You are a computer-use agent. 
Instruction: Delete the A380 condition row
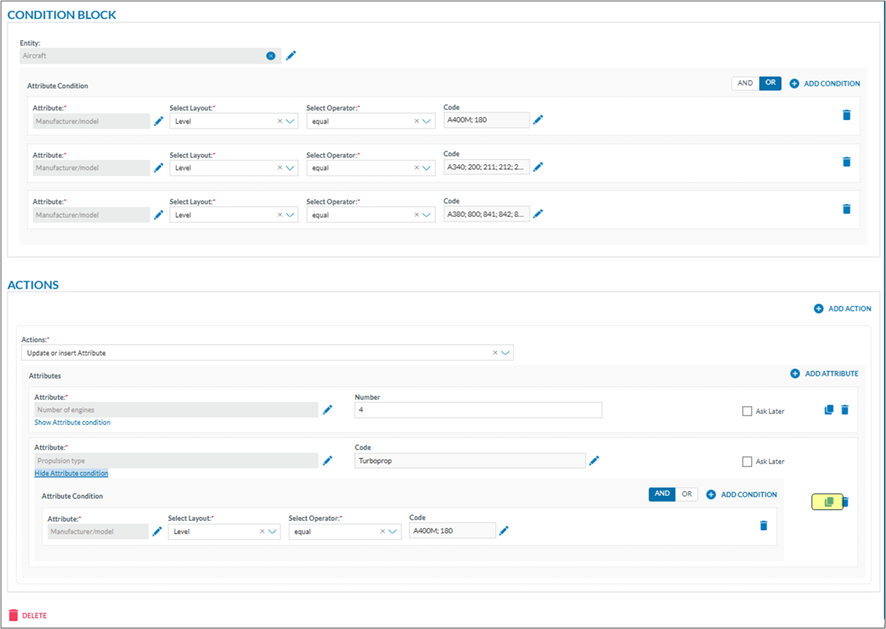pos(846,209)
